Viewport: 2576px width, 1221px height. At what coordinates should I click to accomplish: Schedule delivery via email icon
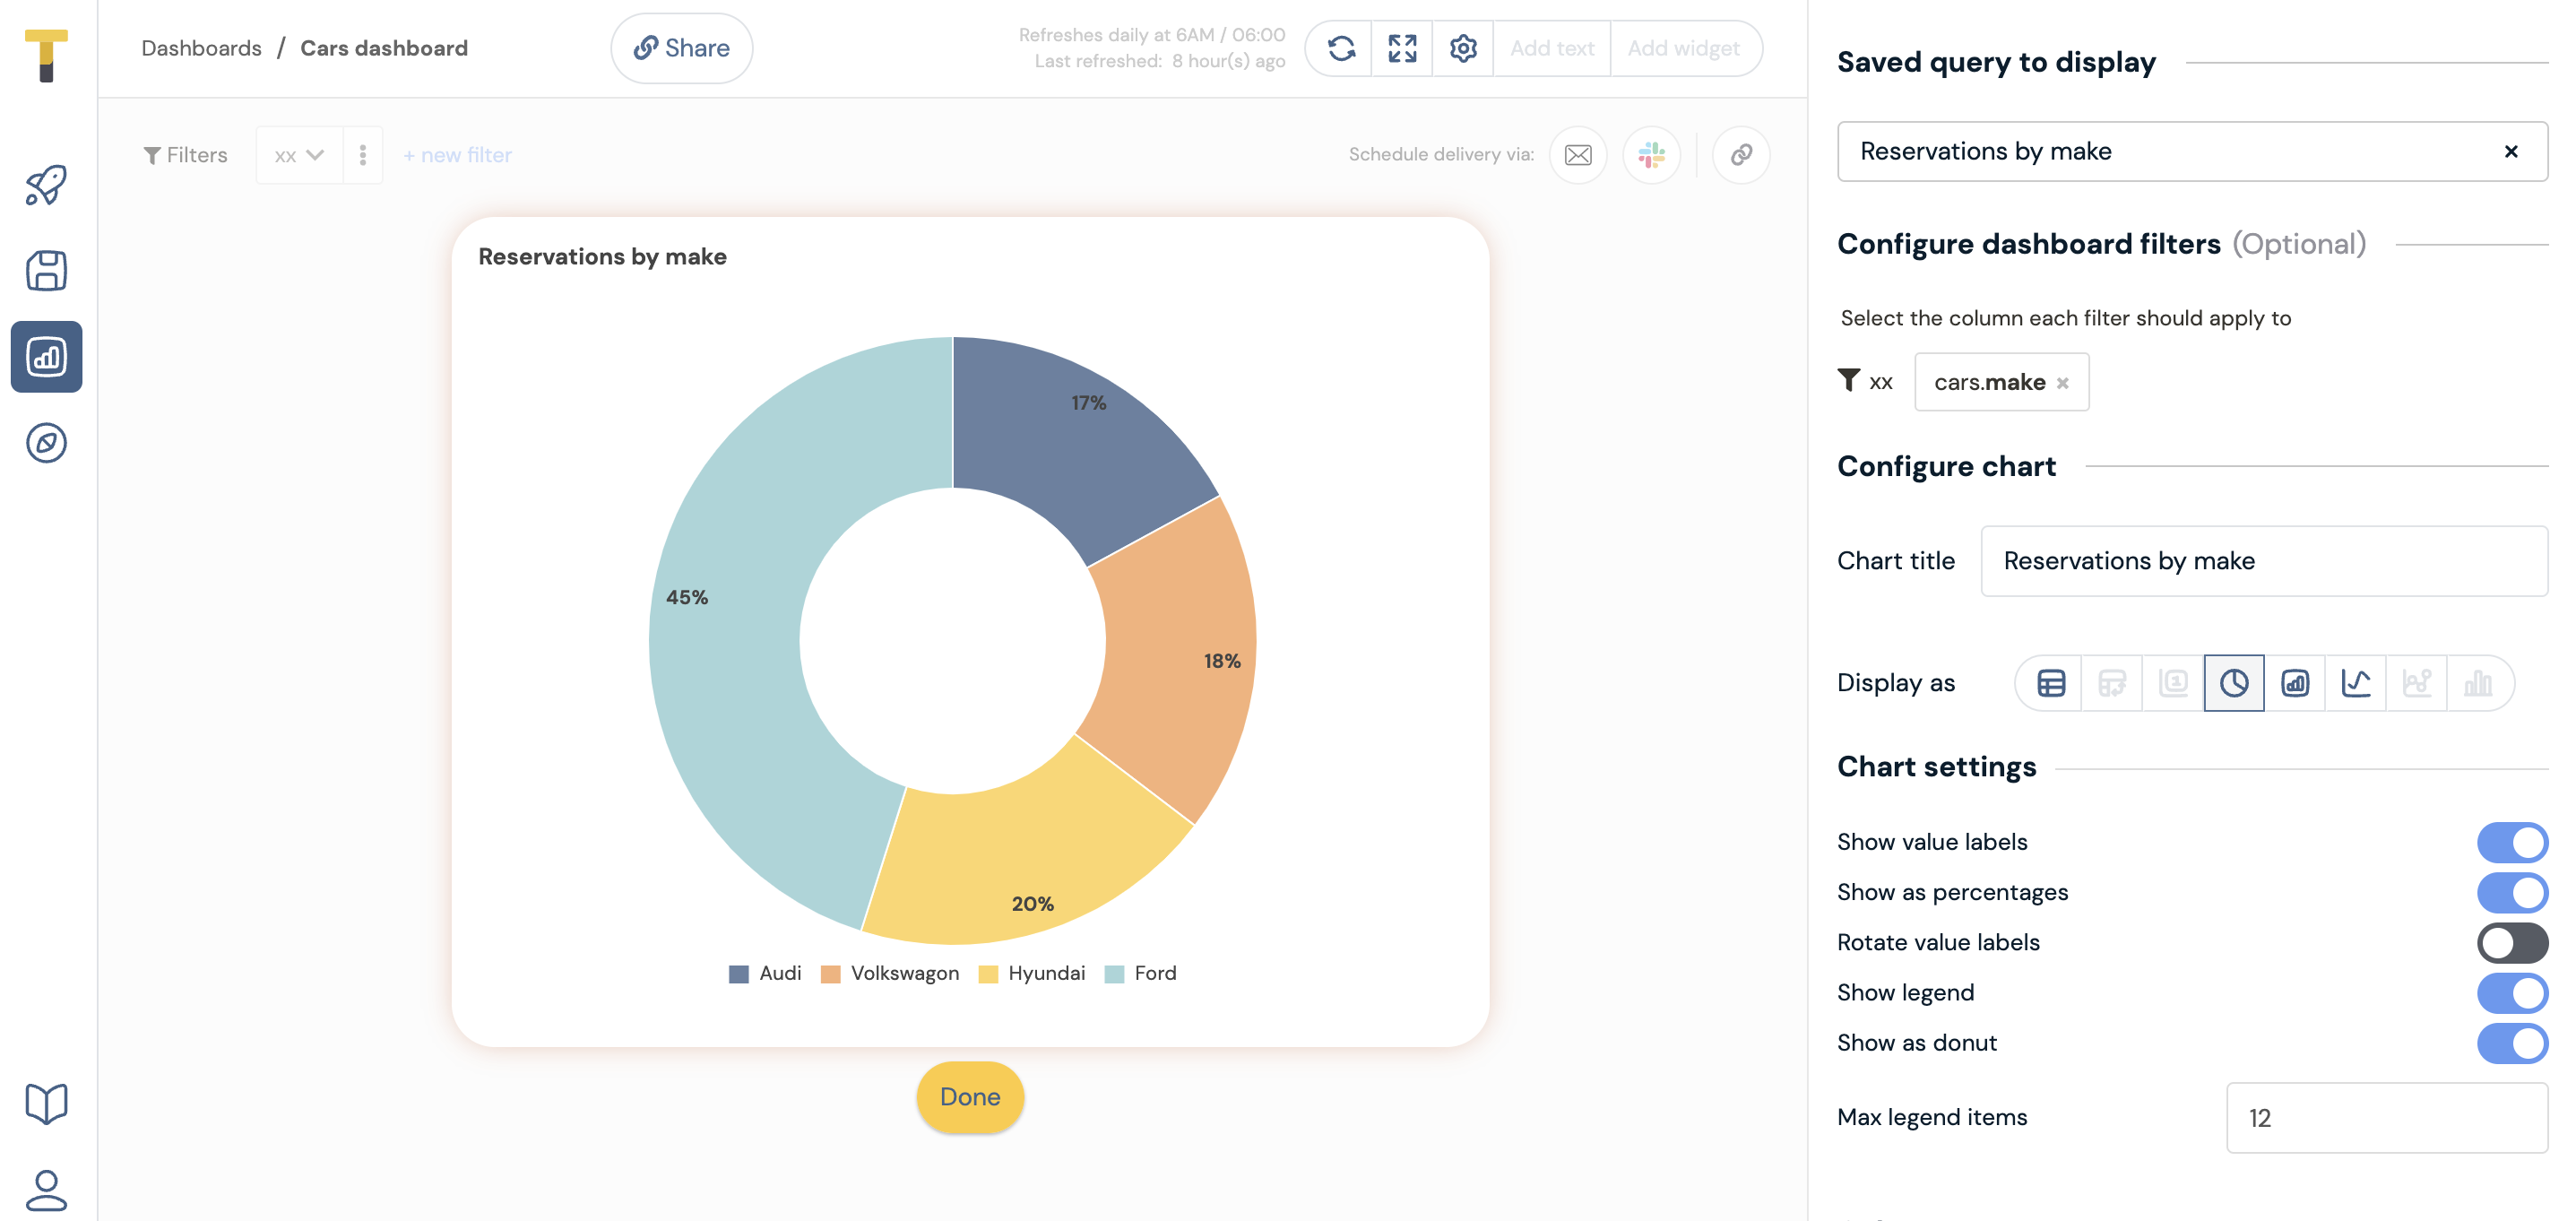pos(1578,155)
